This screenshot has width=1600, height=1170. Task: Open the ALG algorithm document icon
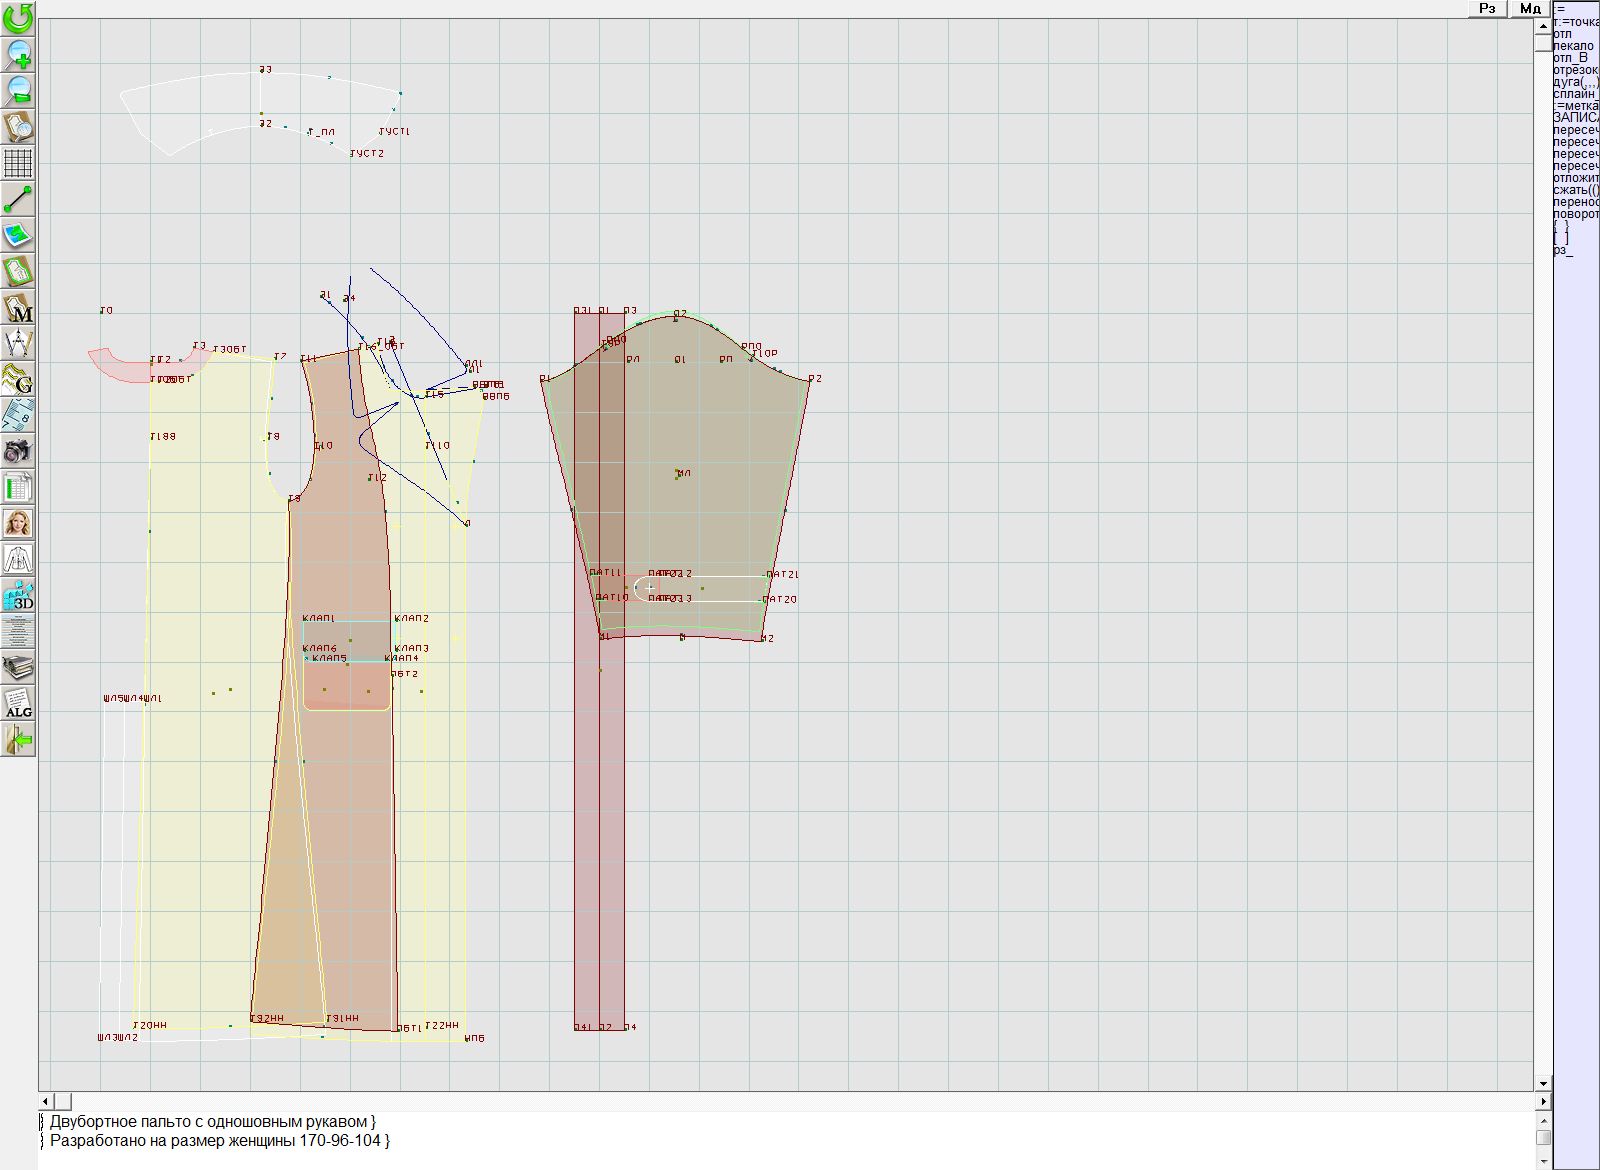pyautogui.click(x=18, y=703)
